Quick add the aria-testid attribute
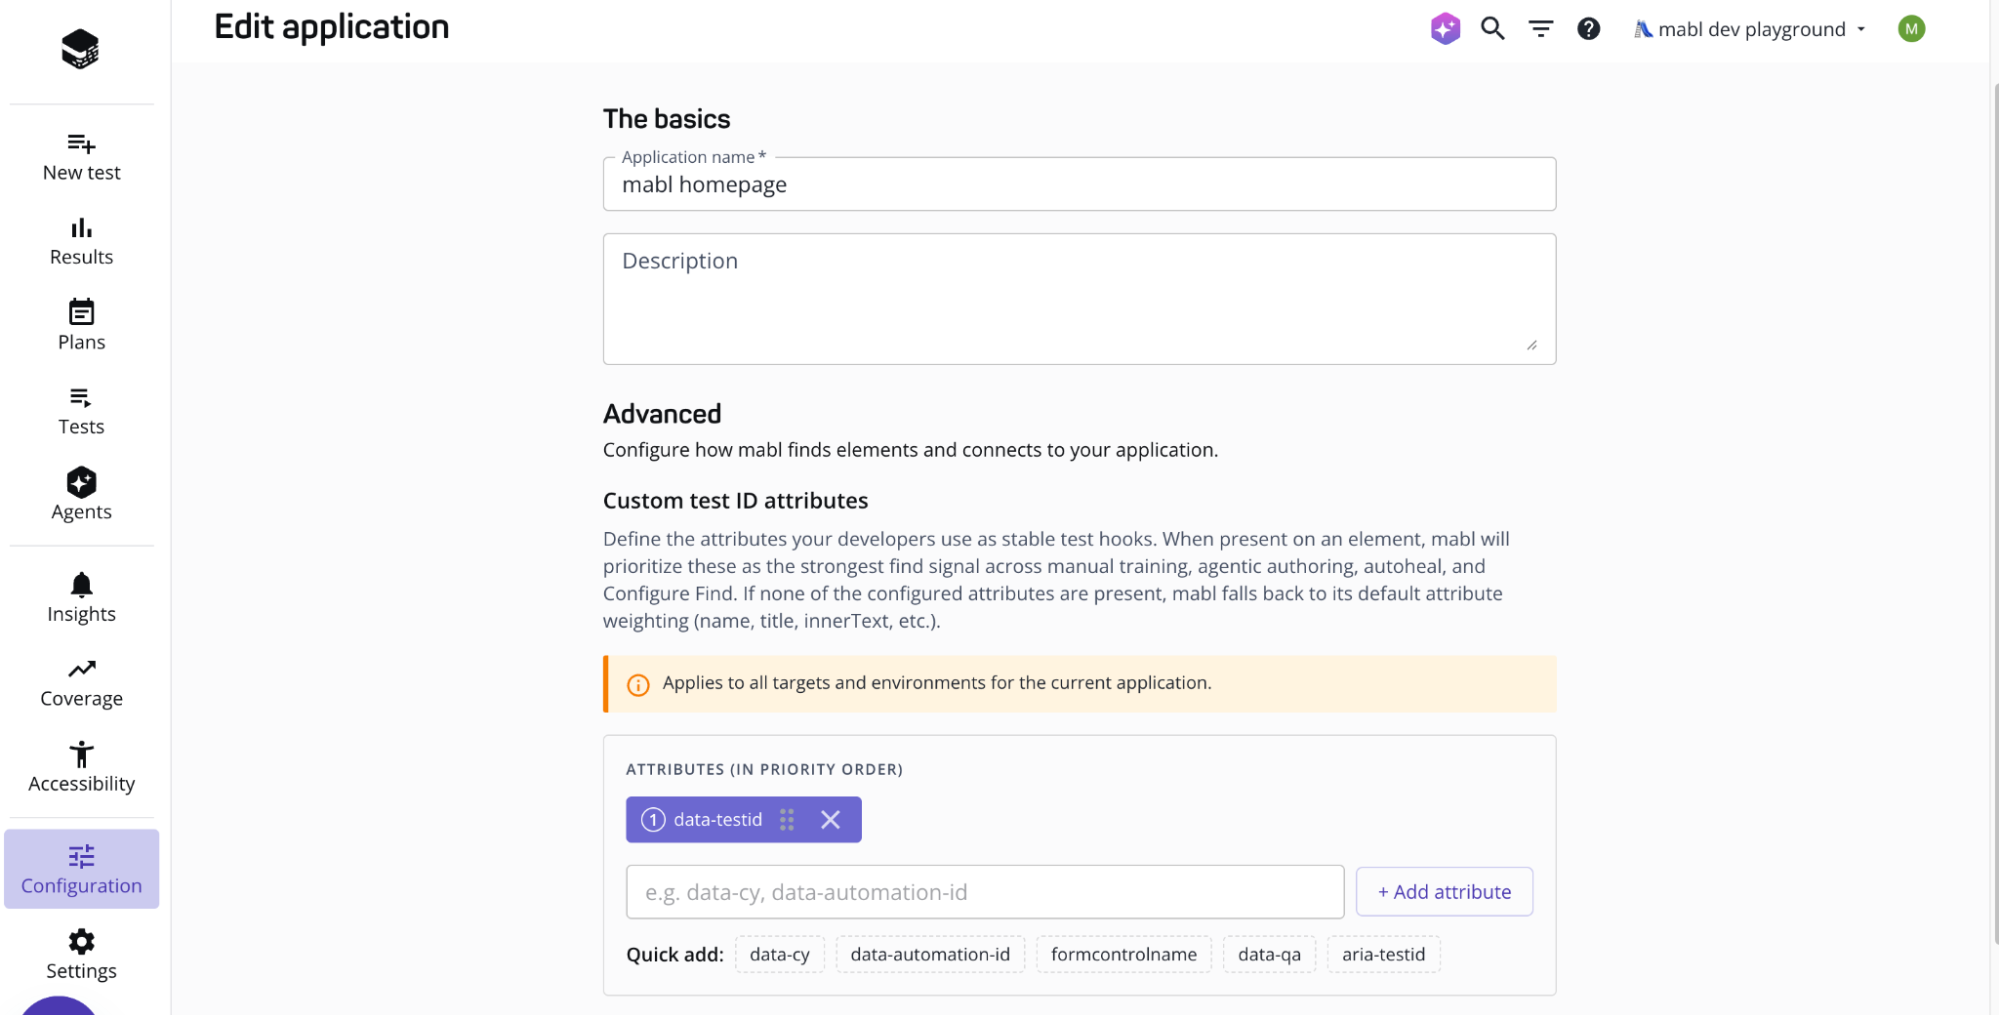 tap(1384, 954)
